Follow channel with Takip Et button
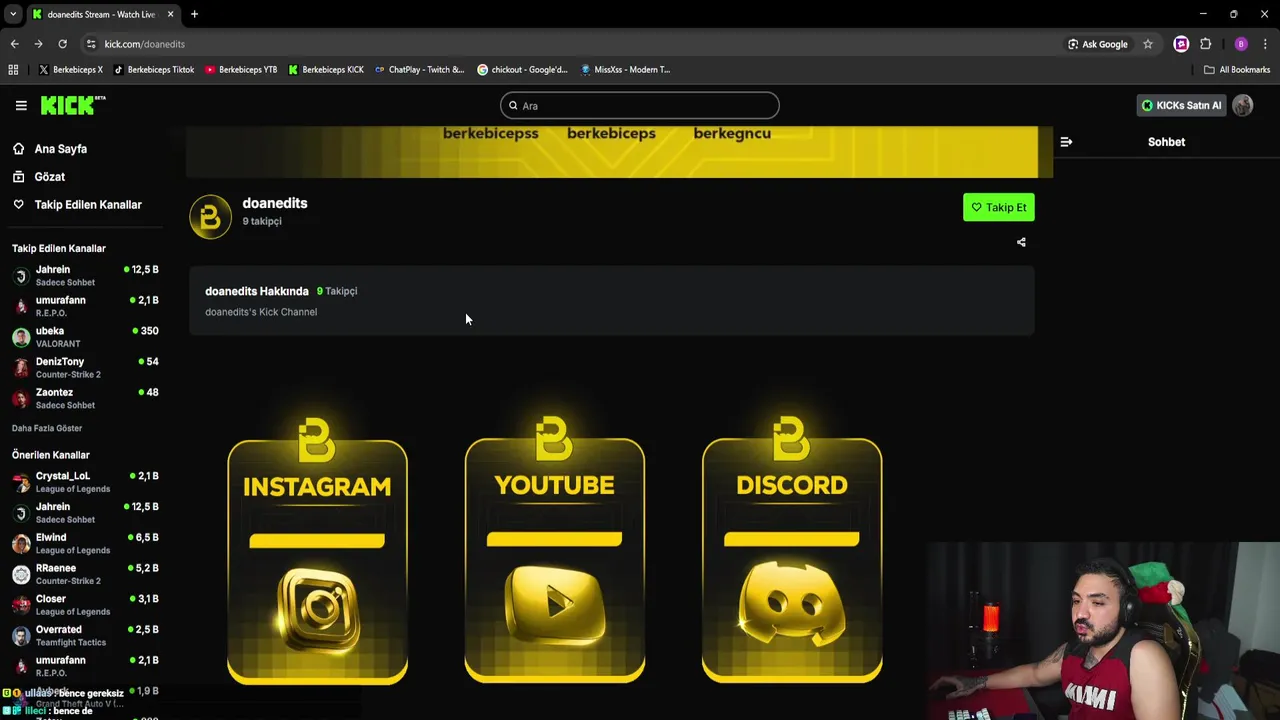 [x=998, y=207]
